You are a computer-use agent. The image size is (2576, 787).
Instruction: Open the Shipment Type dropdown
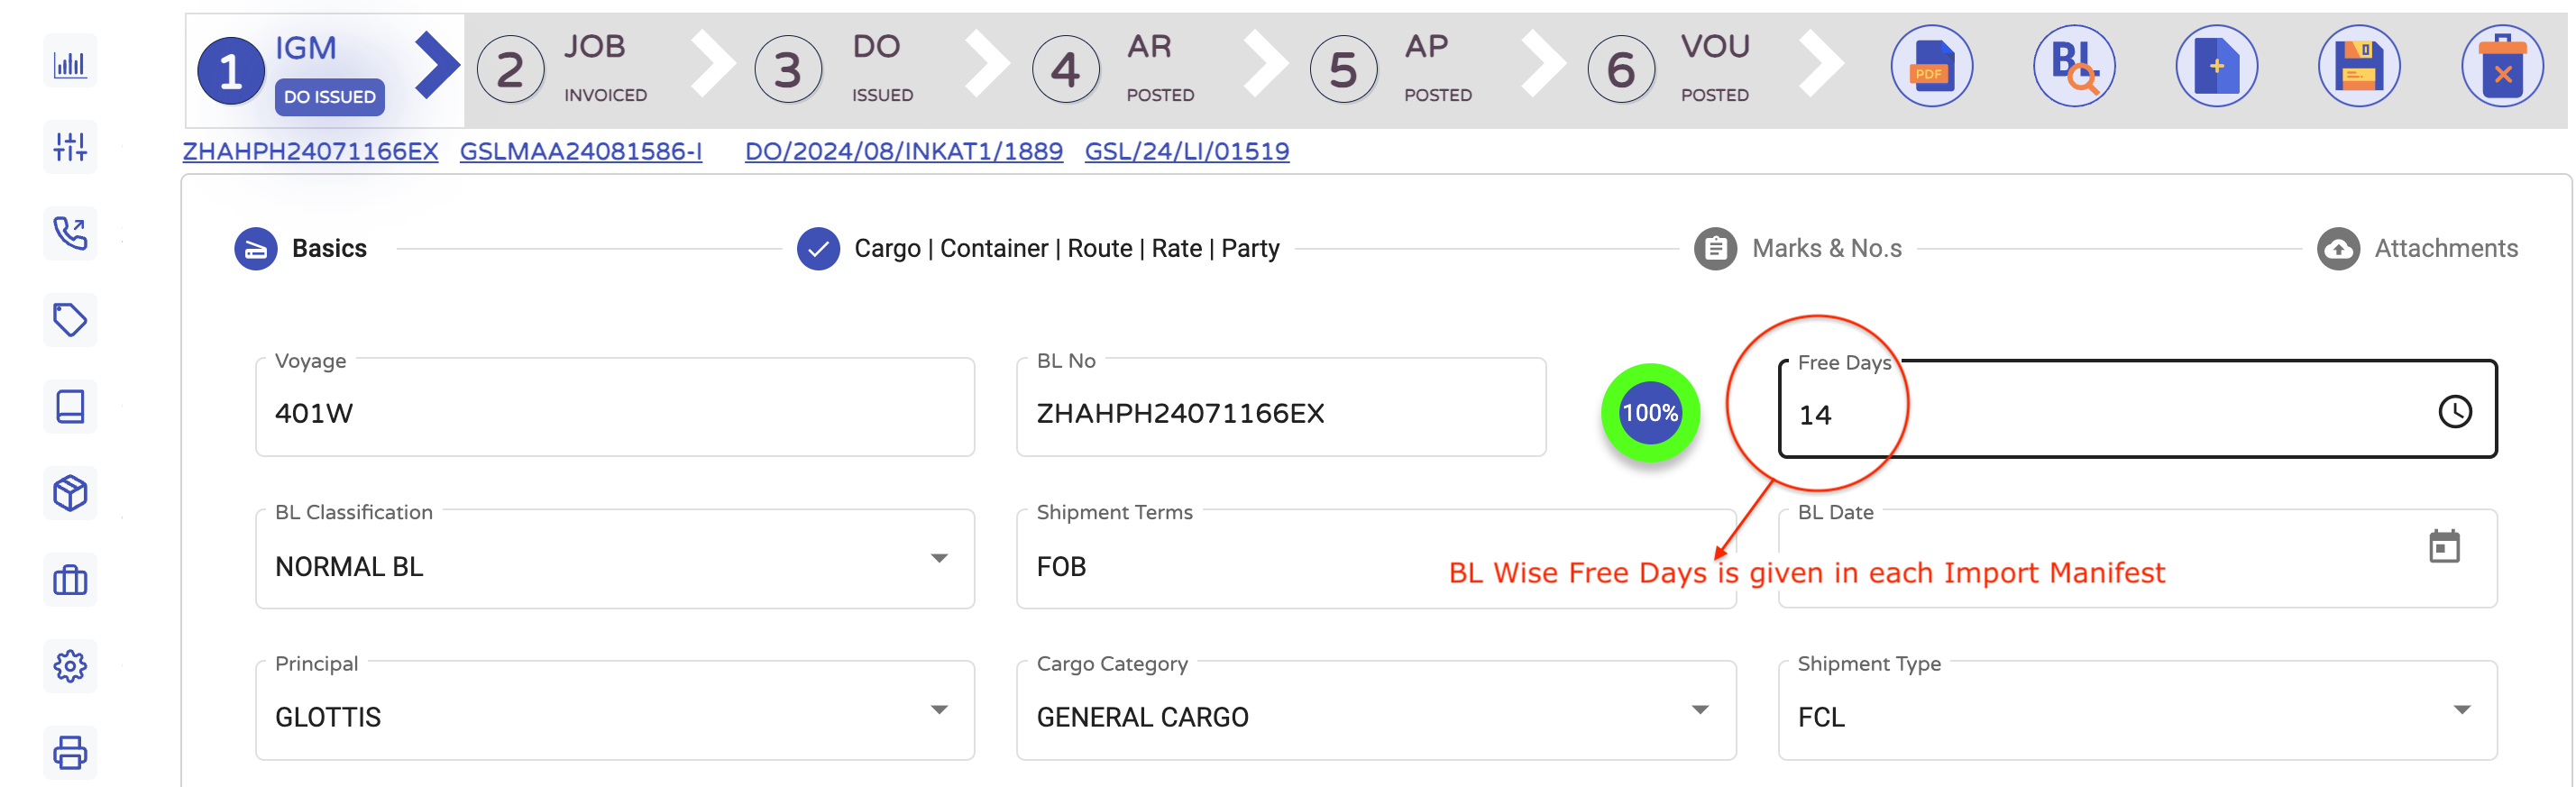2461,710
